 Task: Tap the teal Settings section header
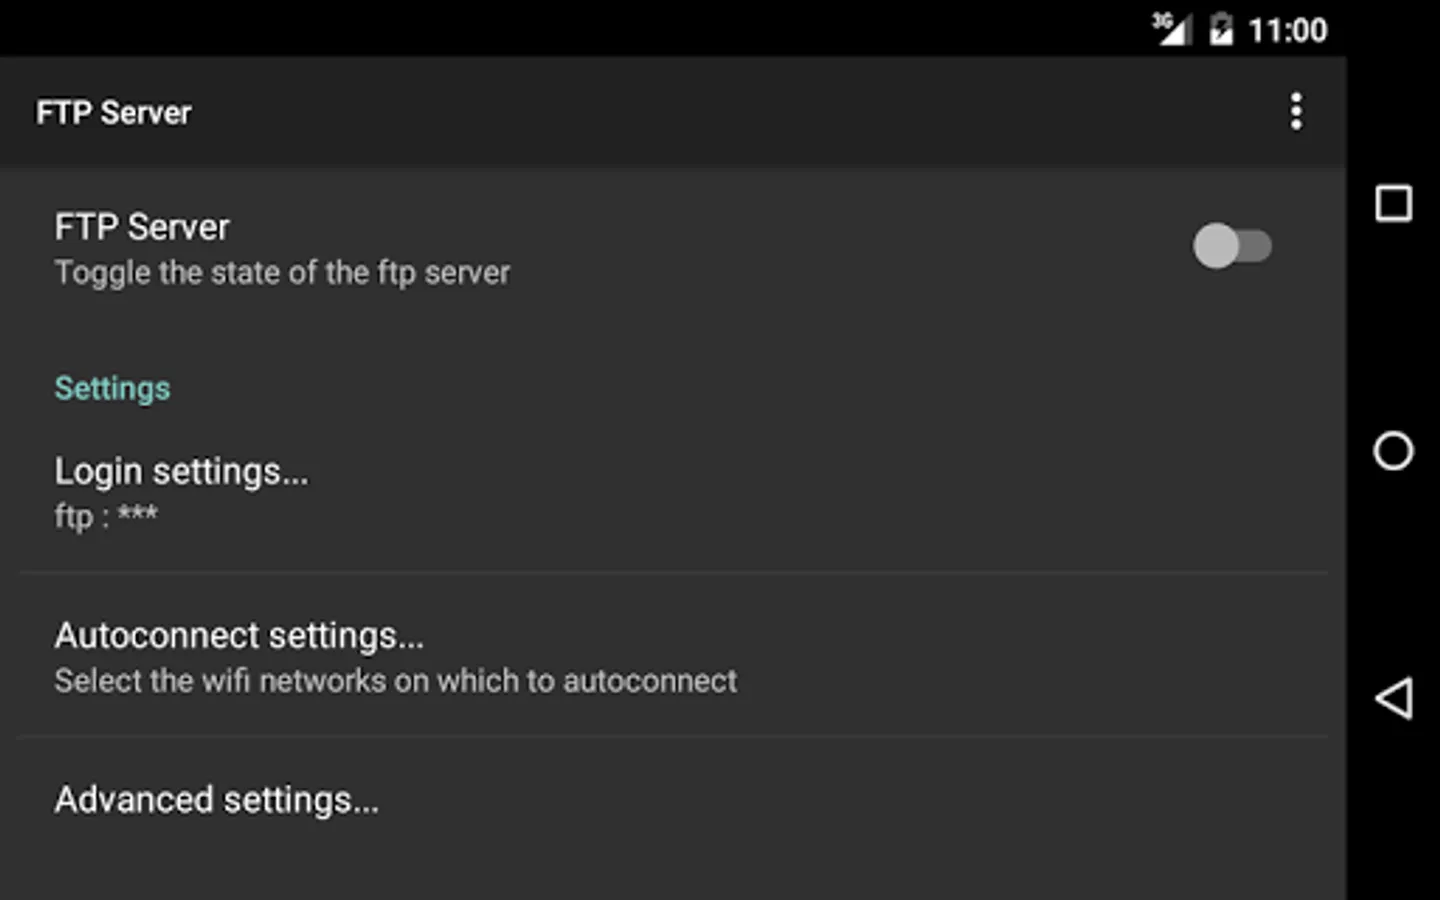click(112, 388)
